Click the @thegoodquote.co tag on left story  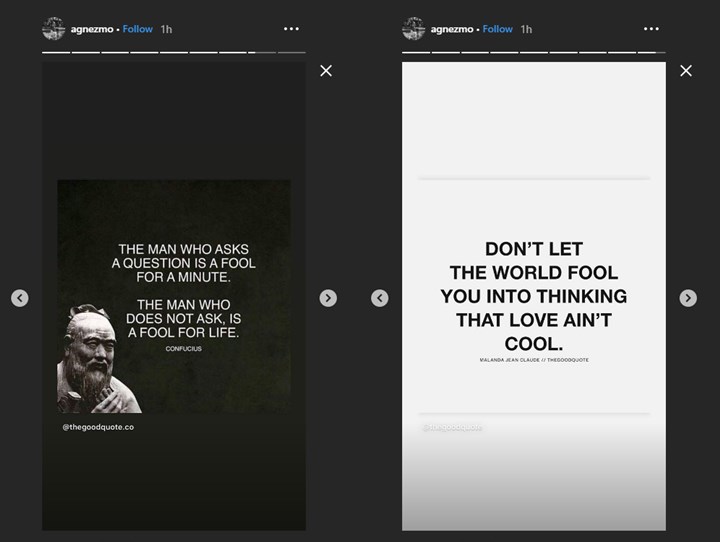point(98,427)
